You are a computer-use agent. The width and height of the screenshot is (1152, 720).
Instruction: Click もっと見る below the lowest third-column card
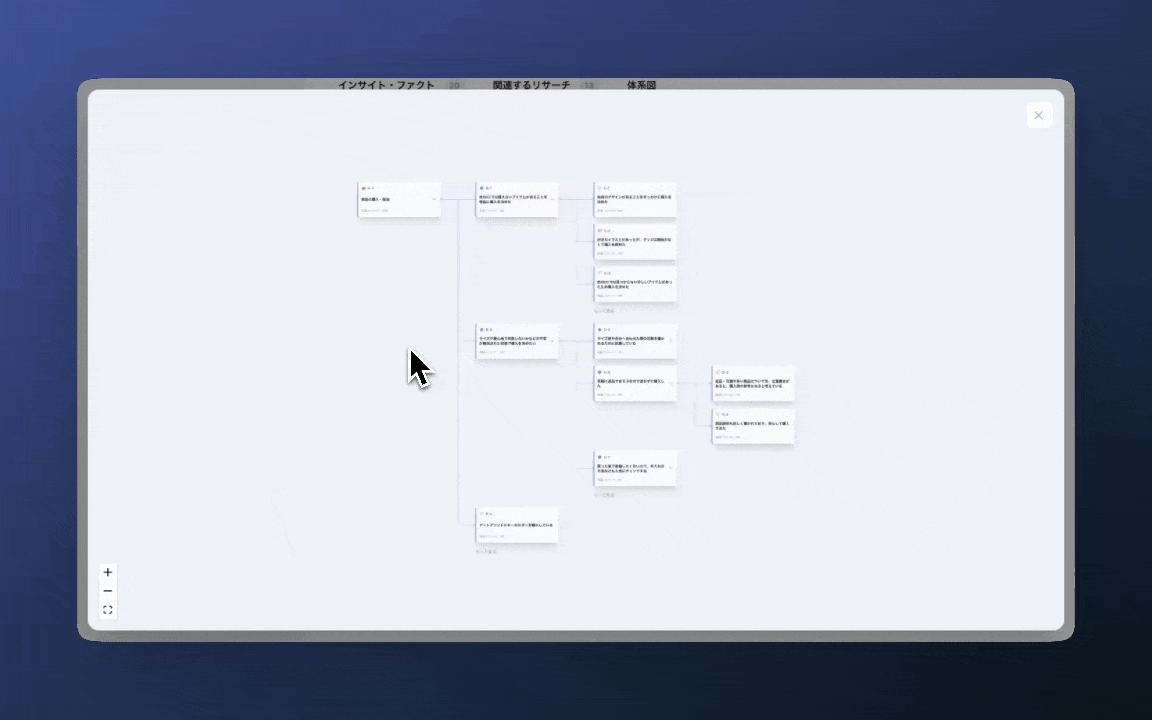604,494
